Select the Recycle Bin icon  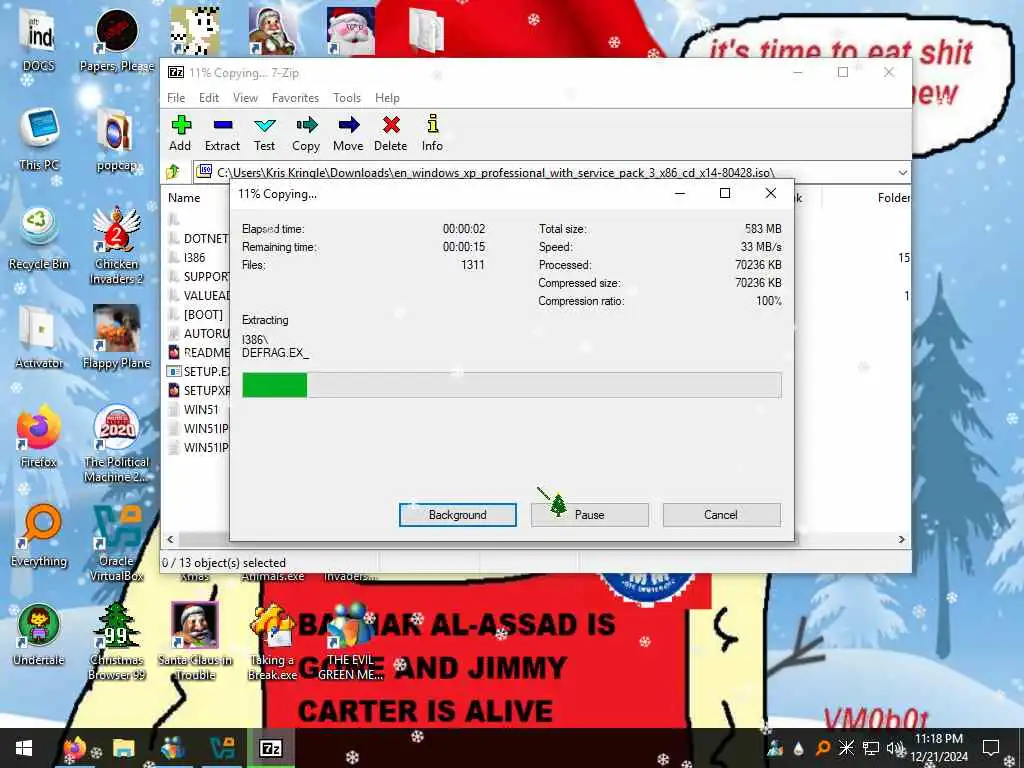[x=39, y=238]
